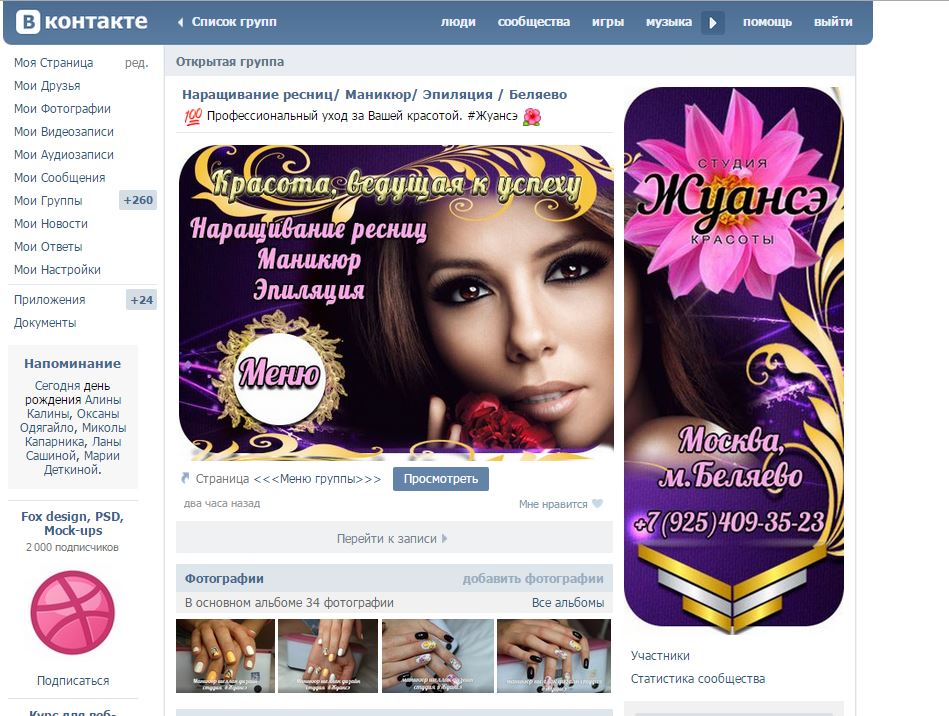Open Мои Видеозаписи

64,131
